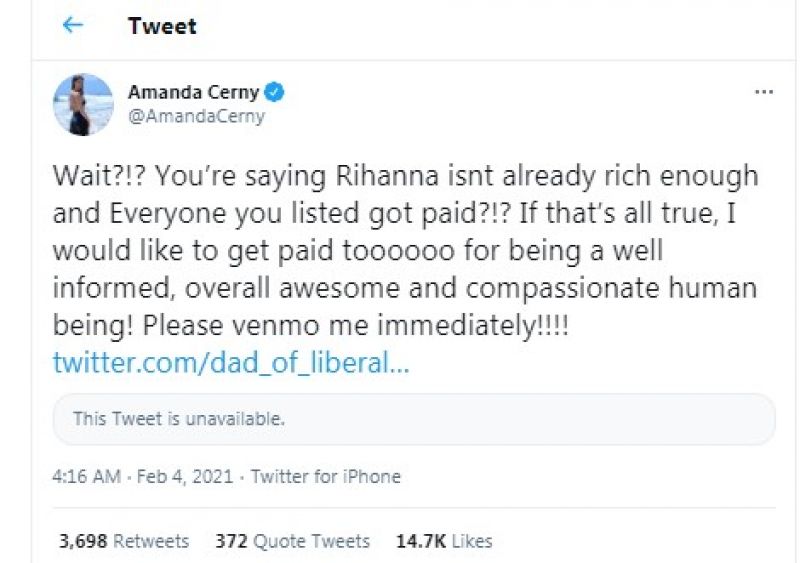Click the 'This Tweet is unavailable' box
800x563 pixels.
(x=414, y=419)
